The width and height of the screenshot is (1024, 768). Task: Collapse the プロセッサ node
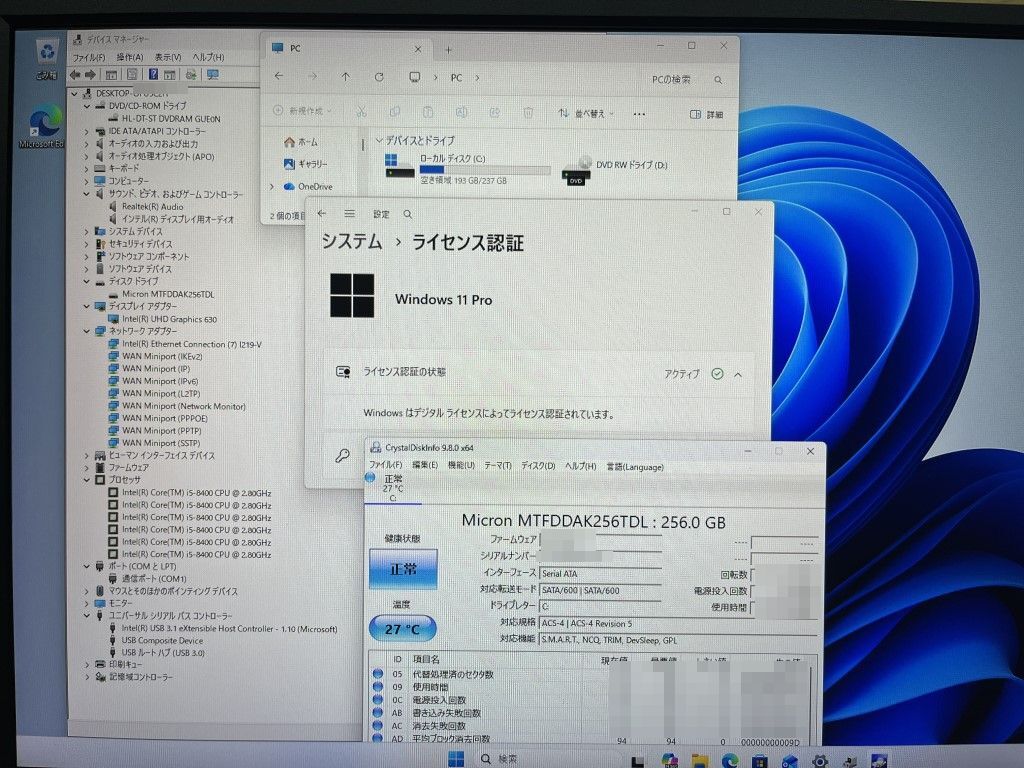tap(86, 480)
